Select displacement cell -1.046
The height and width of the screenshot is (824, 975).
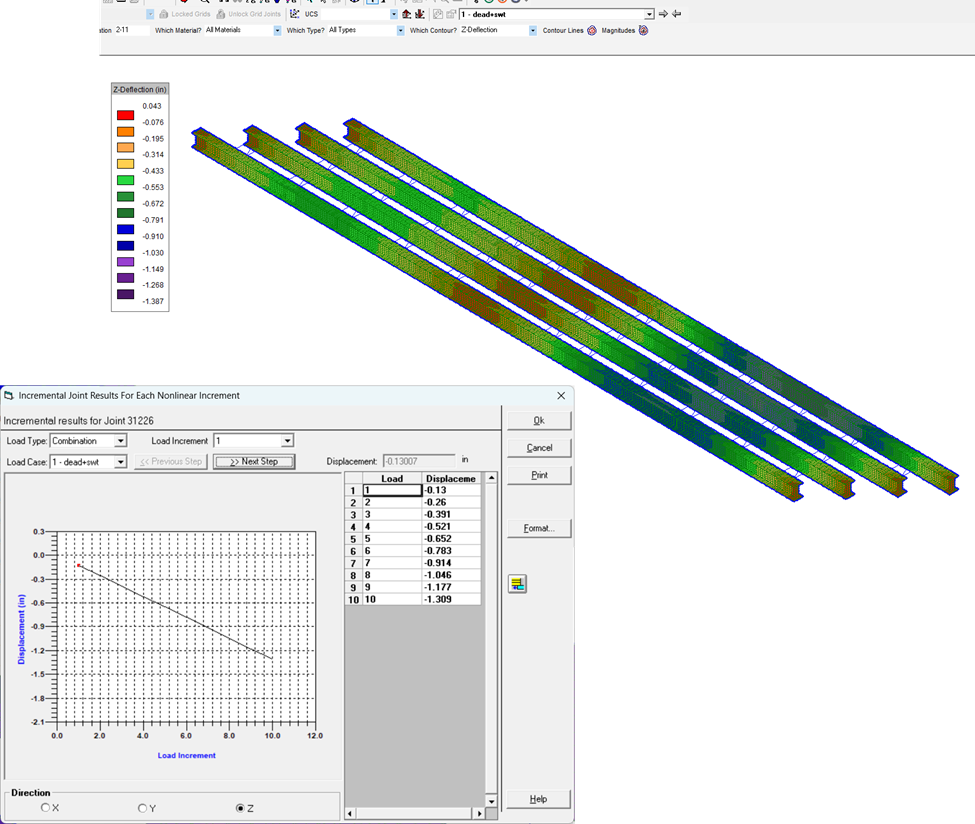(x=451, y=575)
